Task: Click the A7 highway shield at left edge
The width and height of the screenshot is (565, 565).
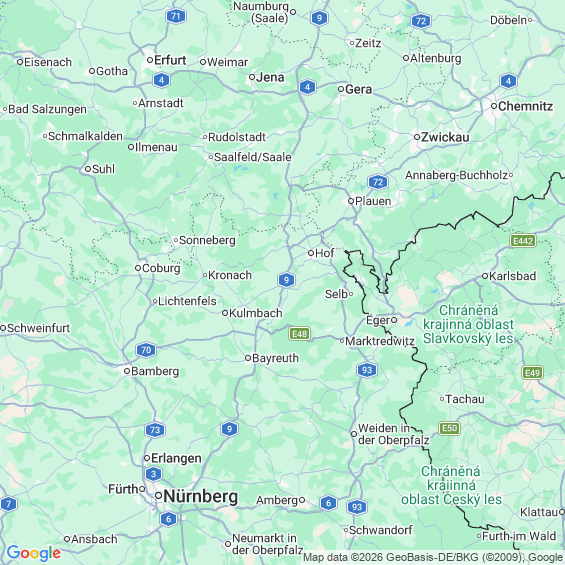Action: (8, 504)
